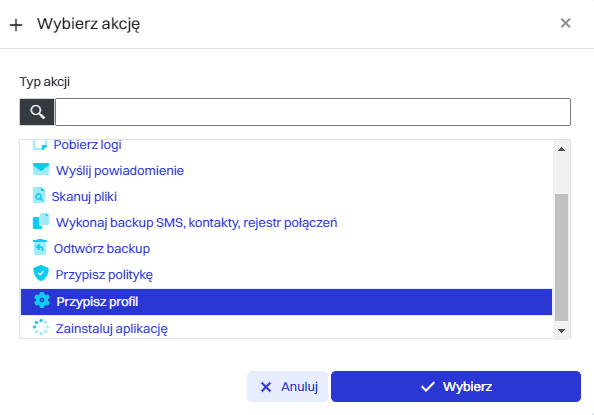Cancel the dialog with Anuluj
This screenshot has width=594, height=415.
[x=288, y=387]
